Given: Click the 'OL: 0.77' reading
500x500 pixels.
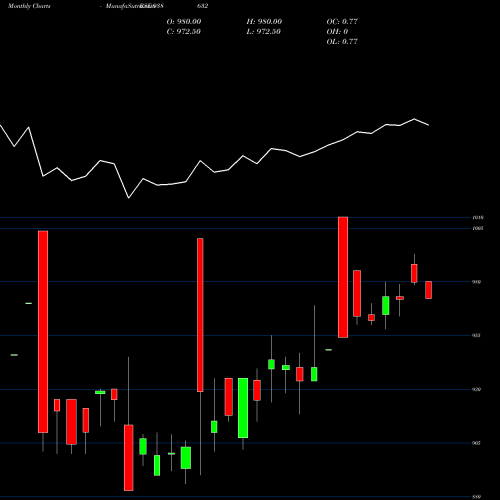Looking at the screenshot, I should pos(342,42).
